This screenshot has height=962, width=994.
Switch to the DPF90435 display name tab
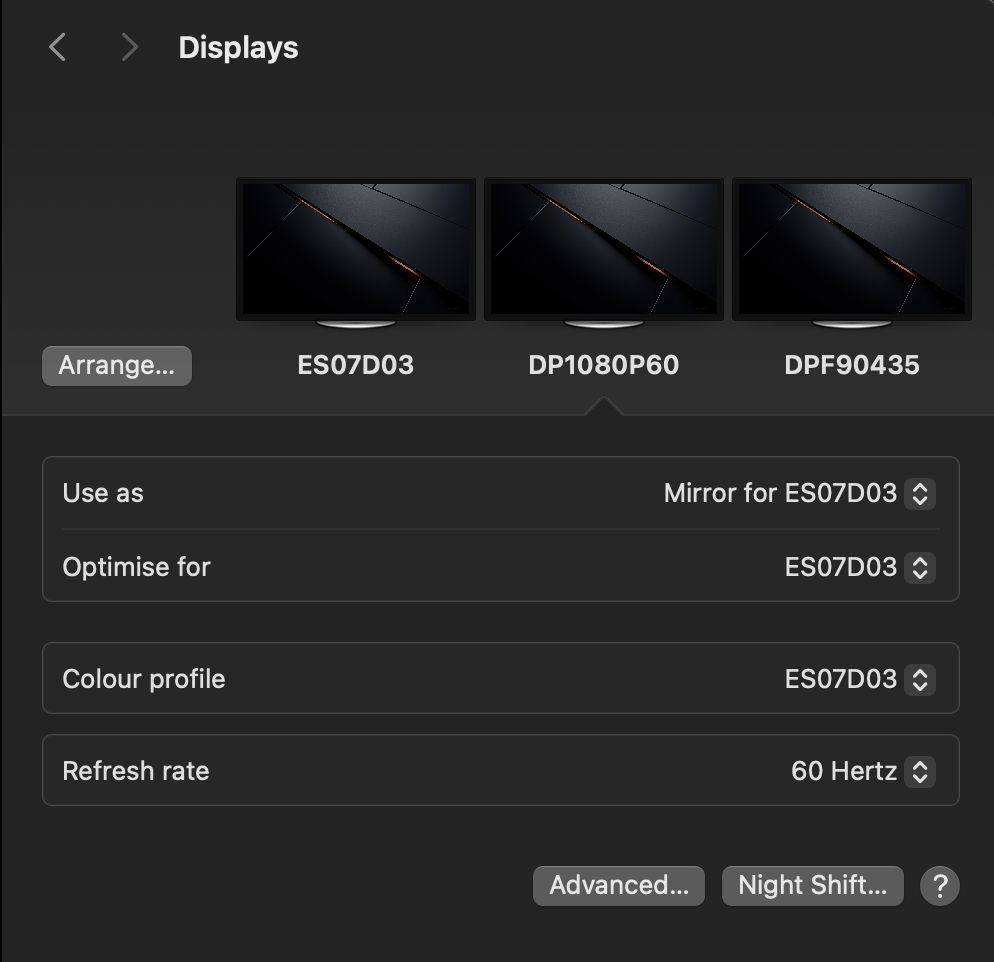pyautogui.click(x=852, y=365)
